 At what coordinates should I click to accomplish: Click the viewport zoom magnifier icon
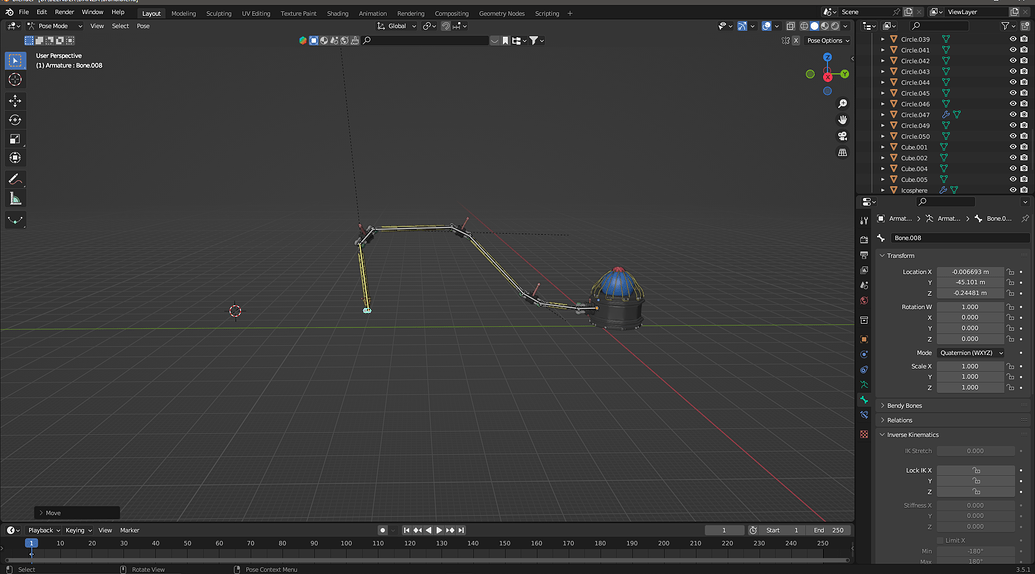[842, 104]
